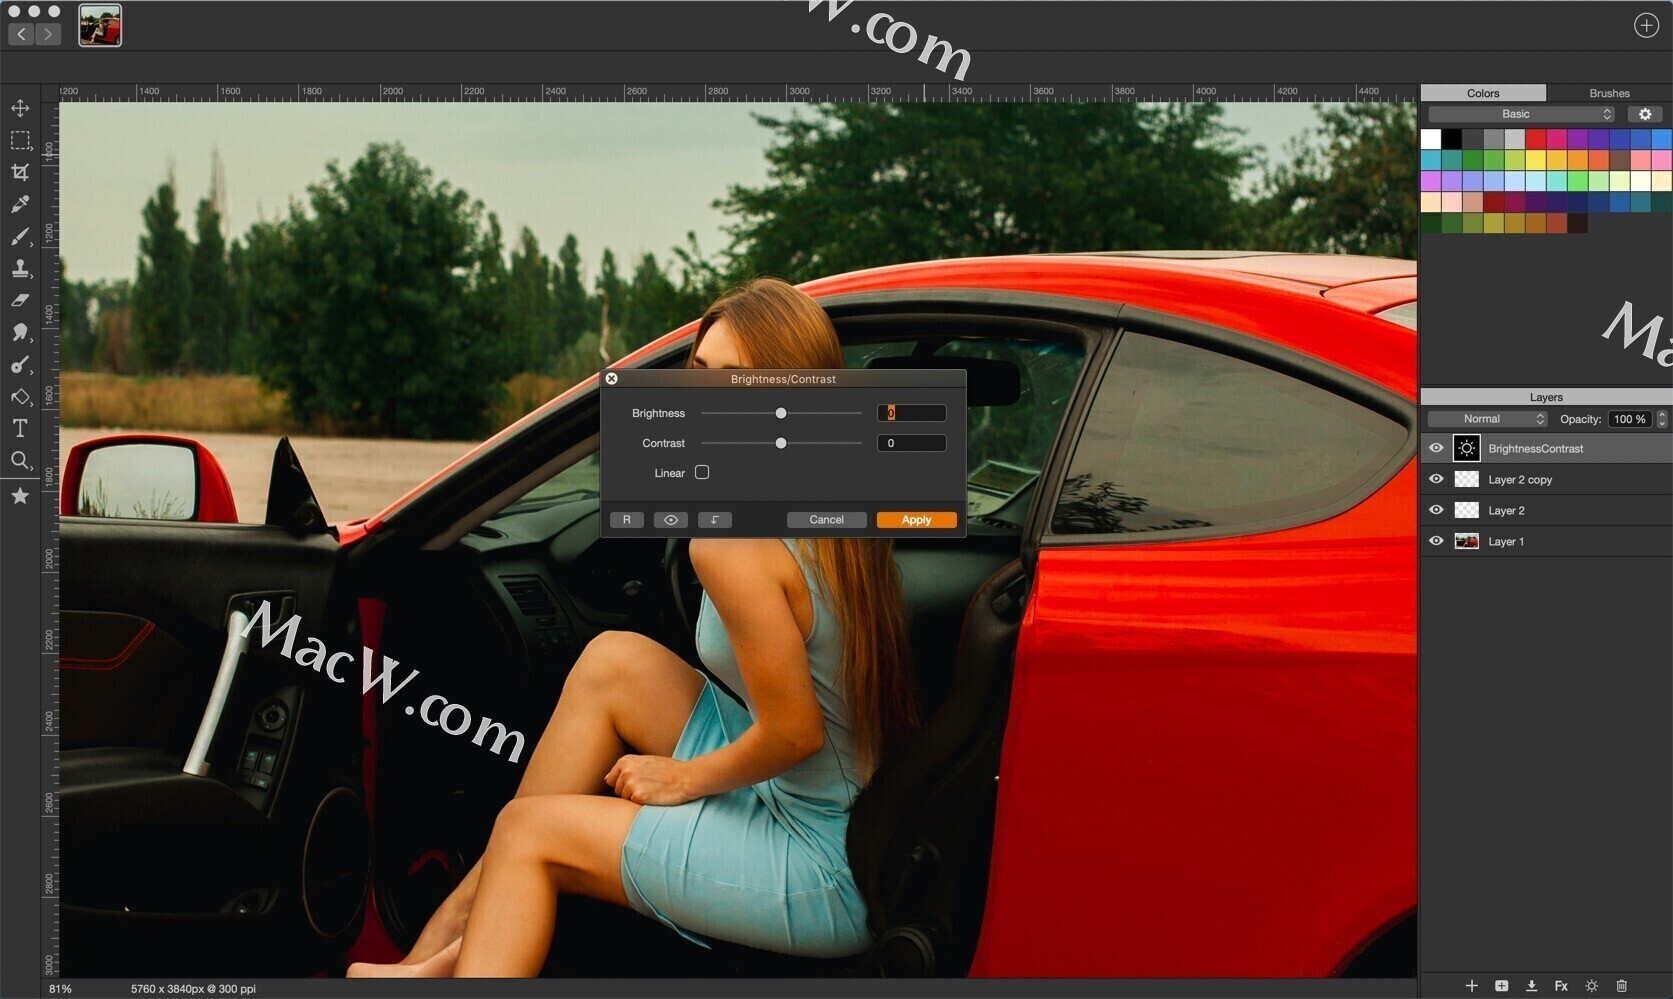Open the star Favorites tool
This screenshot has height=999, width=1673.
[x=20, y=496]
